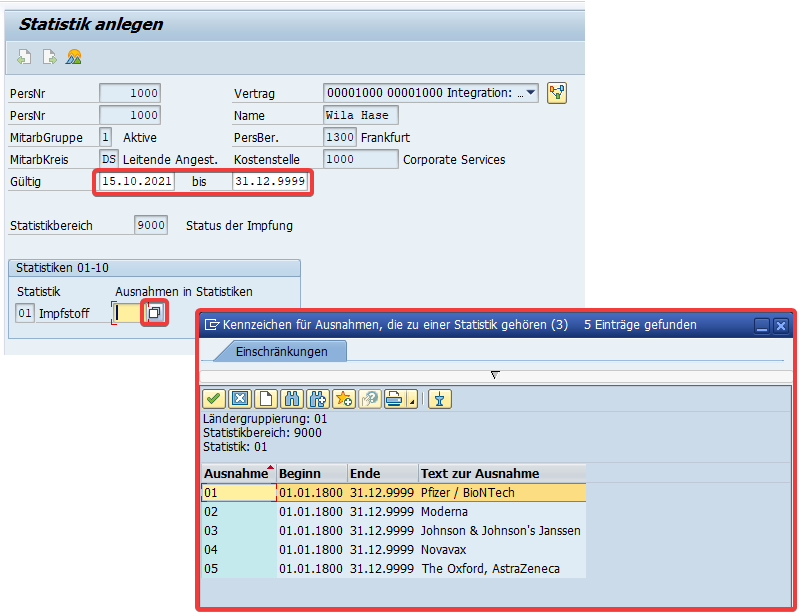Click the Beginn column header
Screen dimensions: 803x616
312,473
